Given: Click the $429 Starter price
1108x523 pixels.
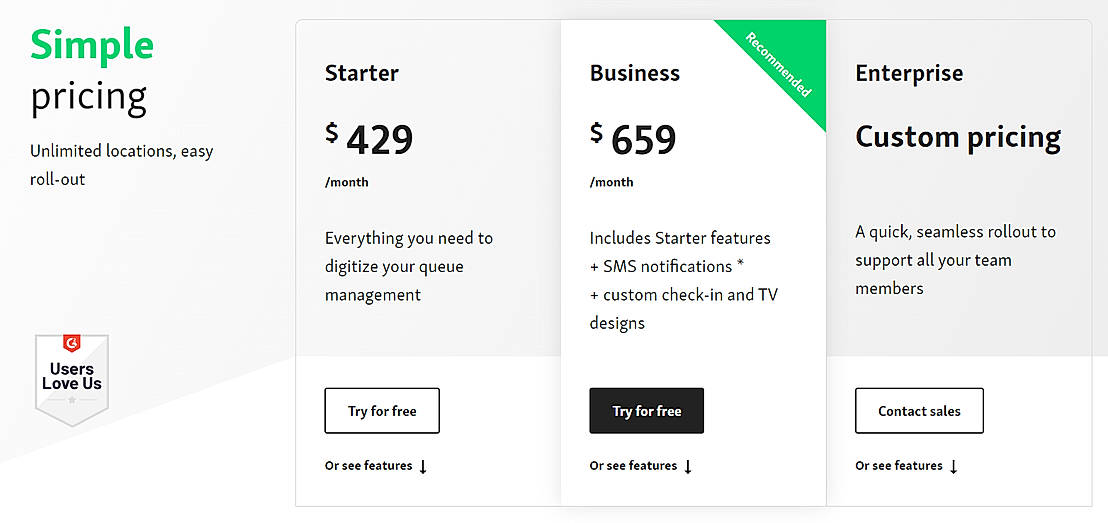Looking at the screenshot, I should (369, 139).
